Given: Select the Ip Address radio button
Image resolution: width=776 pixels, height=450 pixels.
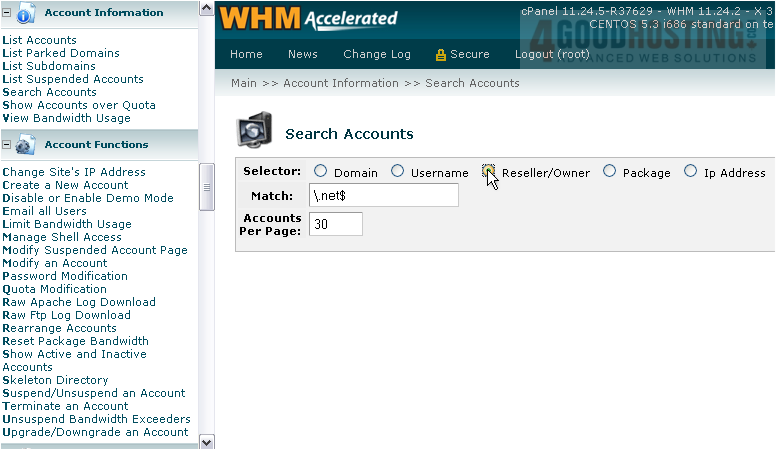Looking at the screenshot, I should tap(691, 172).
